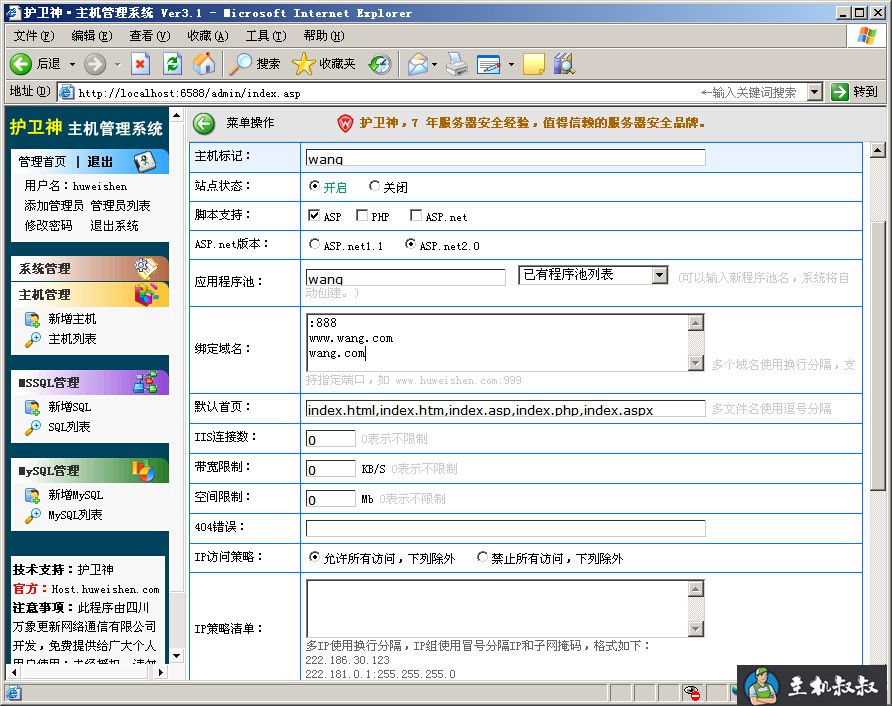
Task: Click the magnifier icon beside SQL列表
Action: pos(32,428)
